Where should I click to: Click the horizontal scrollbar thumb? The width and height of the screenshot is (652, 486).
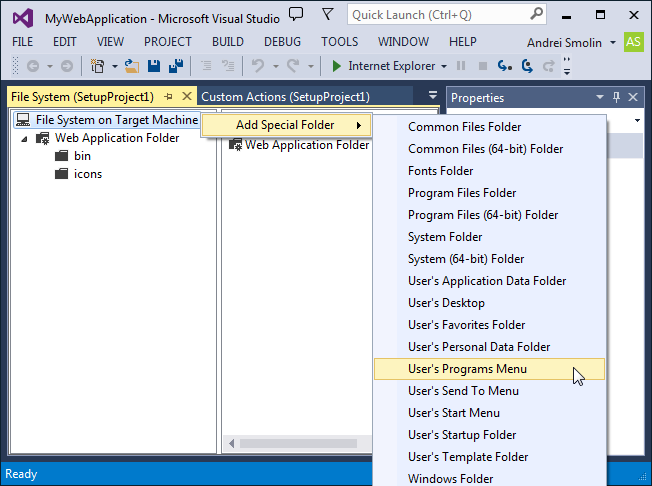point(298,443)
